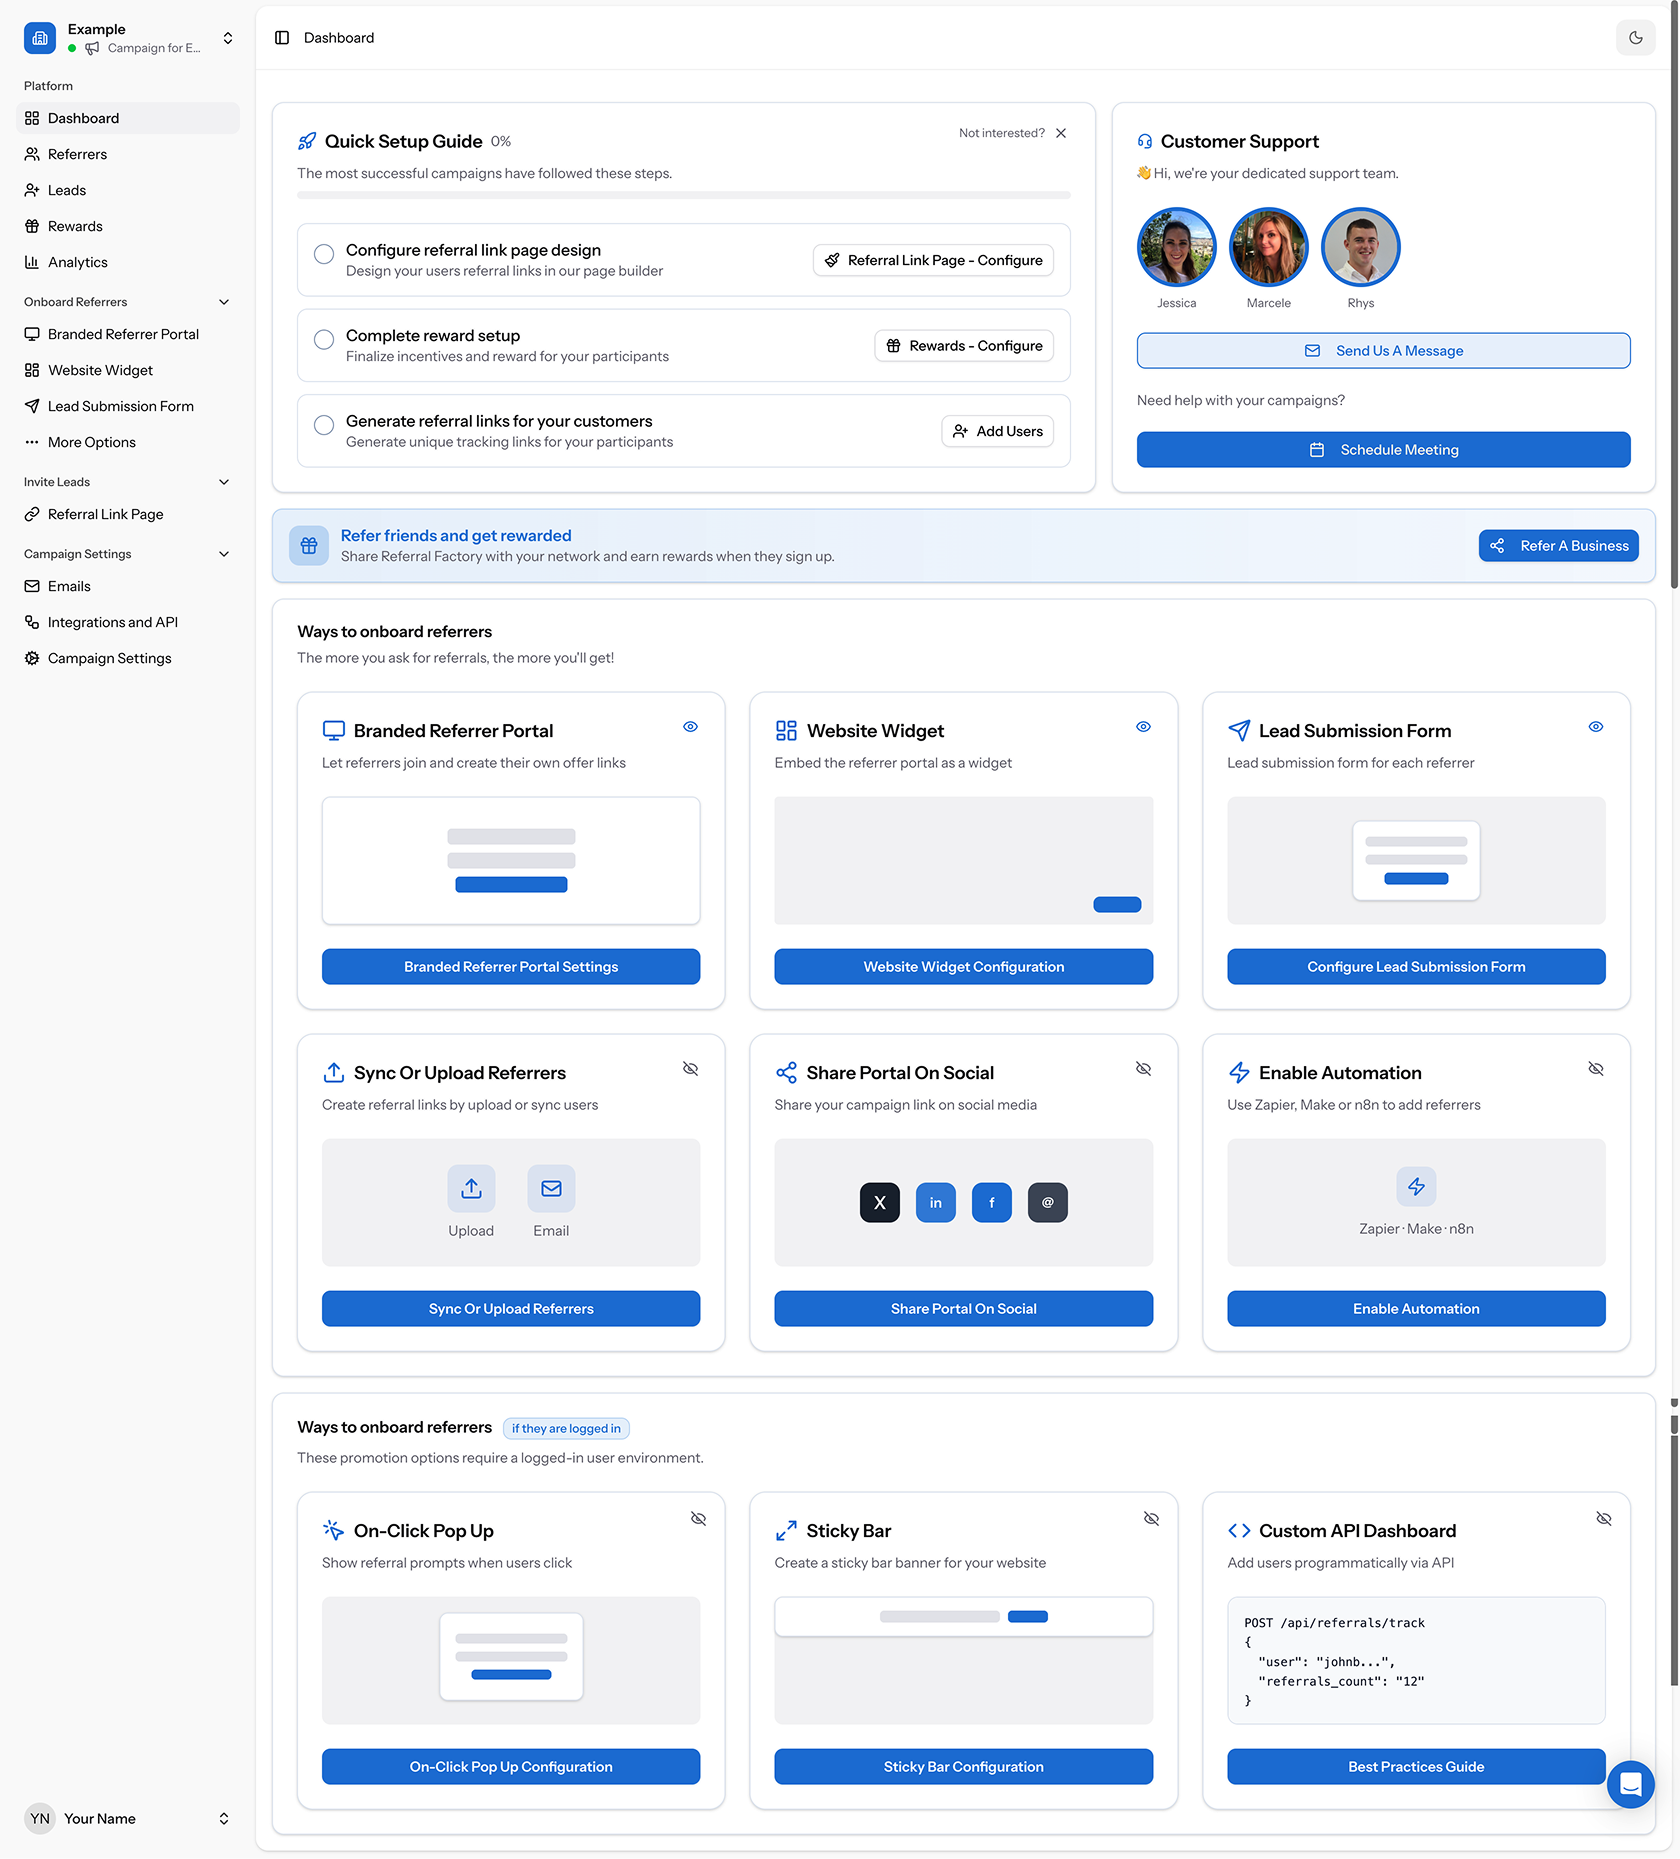Show the Sync Or Upload Referrers card
This screenshot has height=1859, width=1680.
[690, 1068]
